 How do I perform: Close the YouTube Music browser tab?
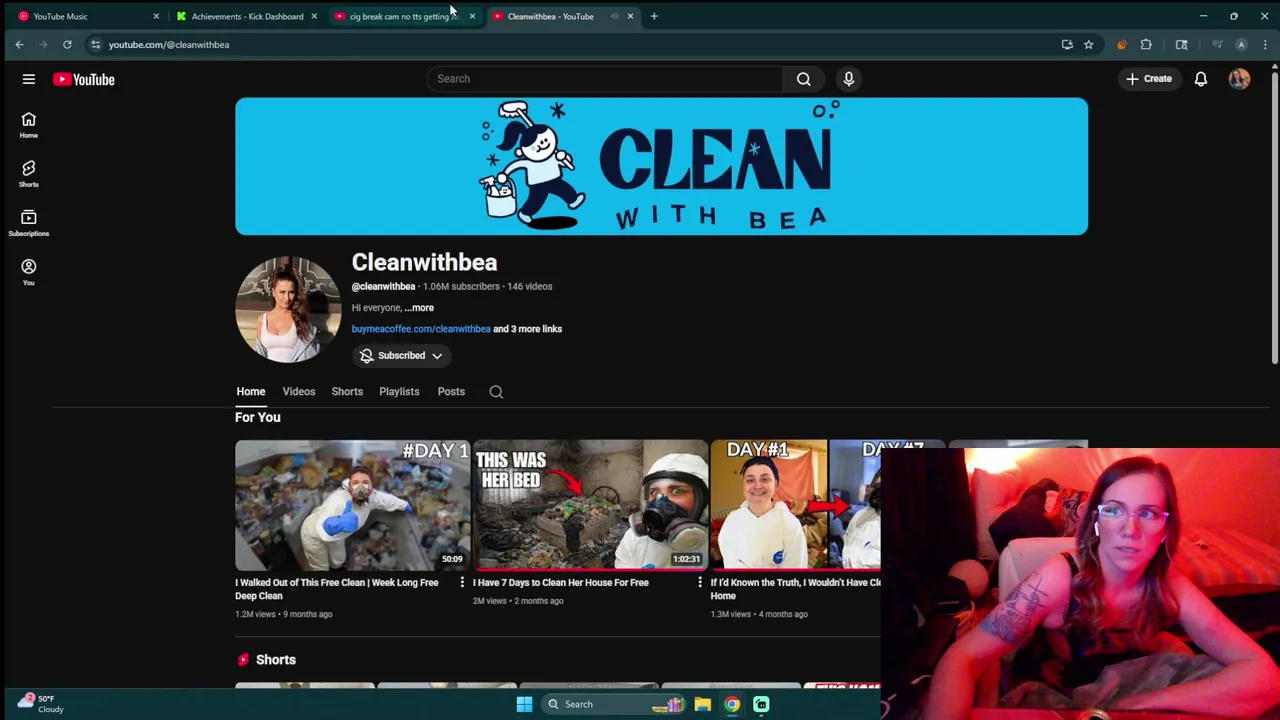pos(156,16)
